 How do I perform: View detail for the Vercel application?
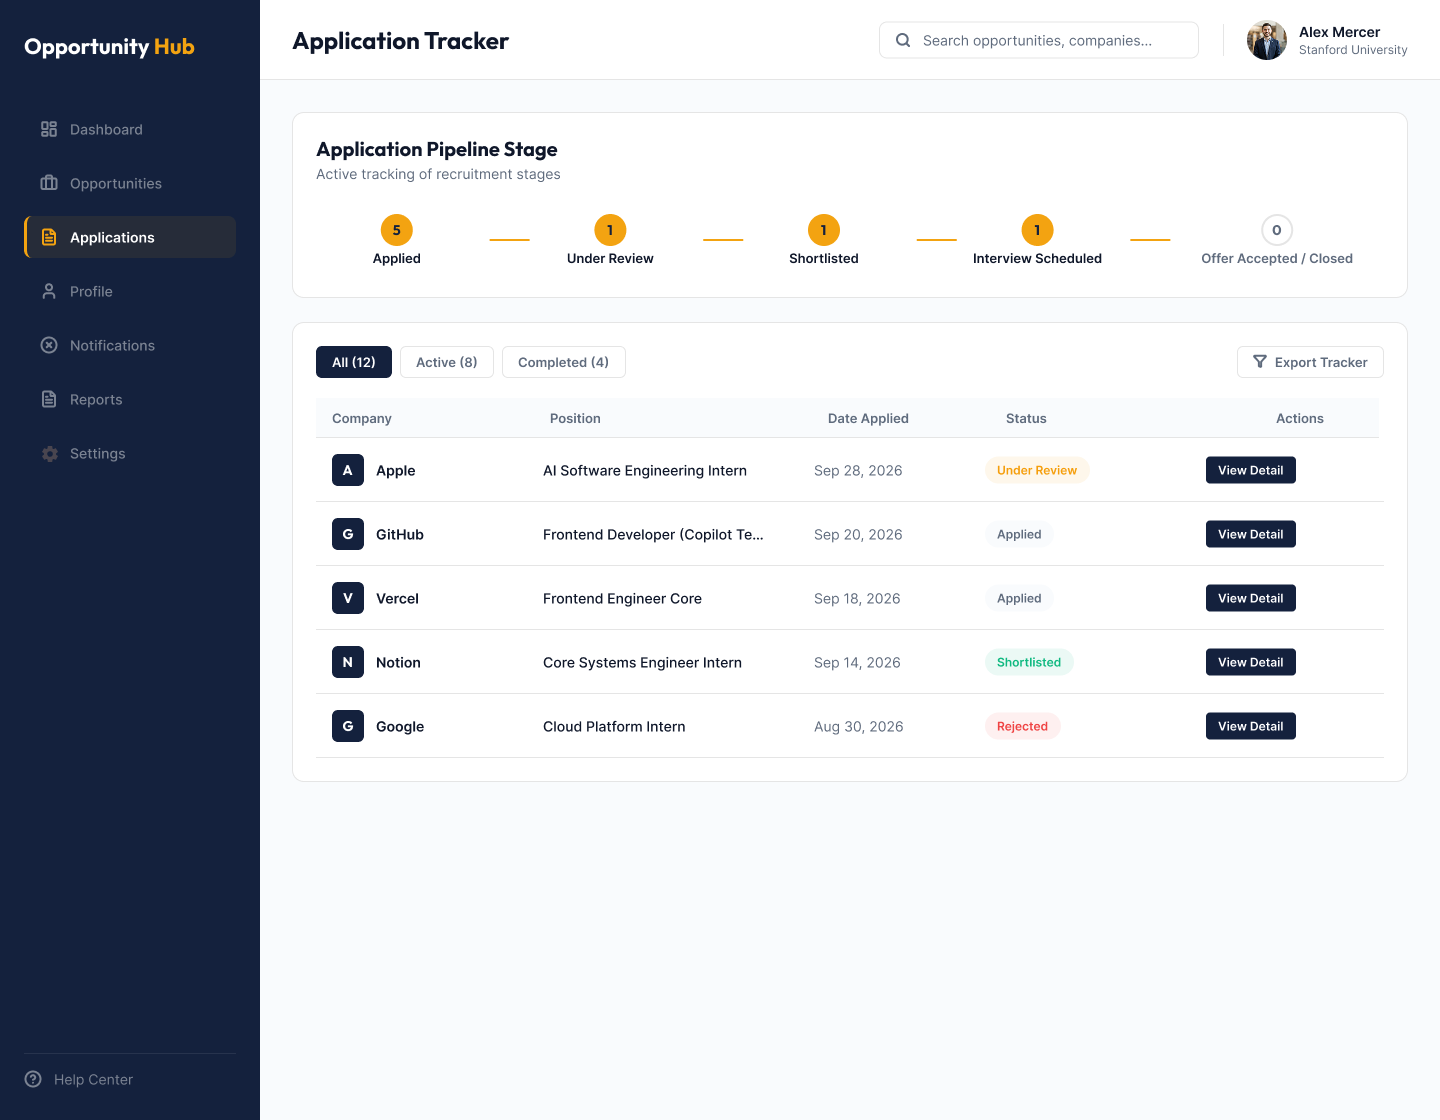click(x=1251, y=598)
